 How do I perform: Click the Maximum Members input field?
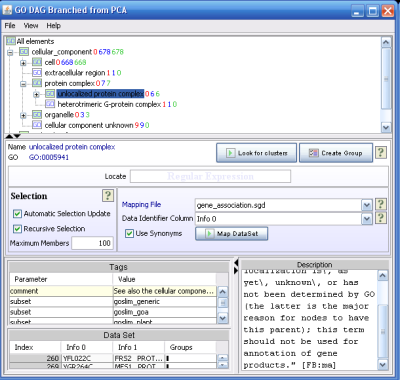[92, 243]
